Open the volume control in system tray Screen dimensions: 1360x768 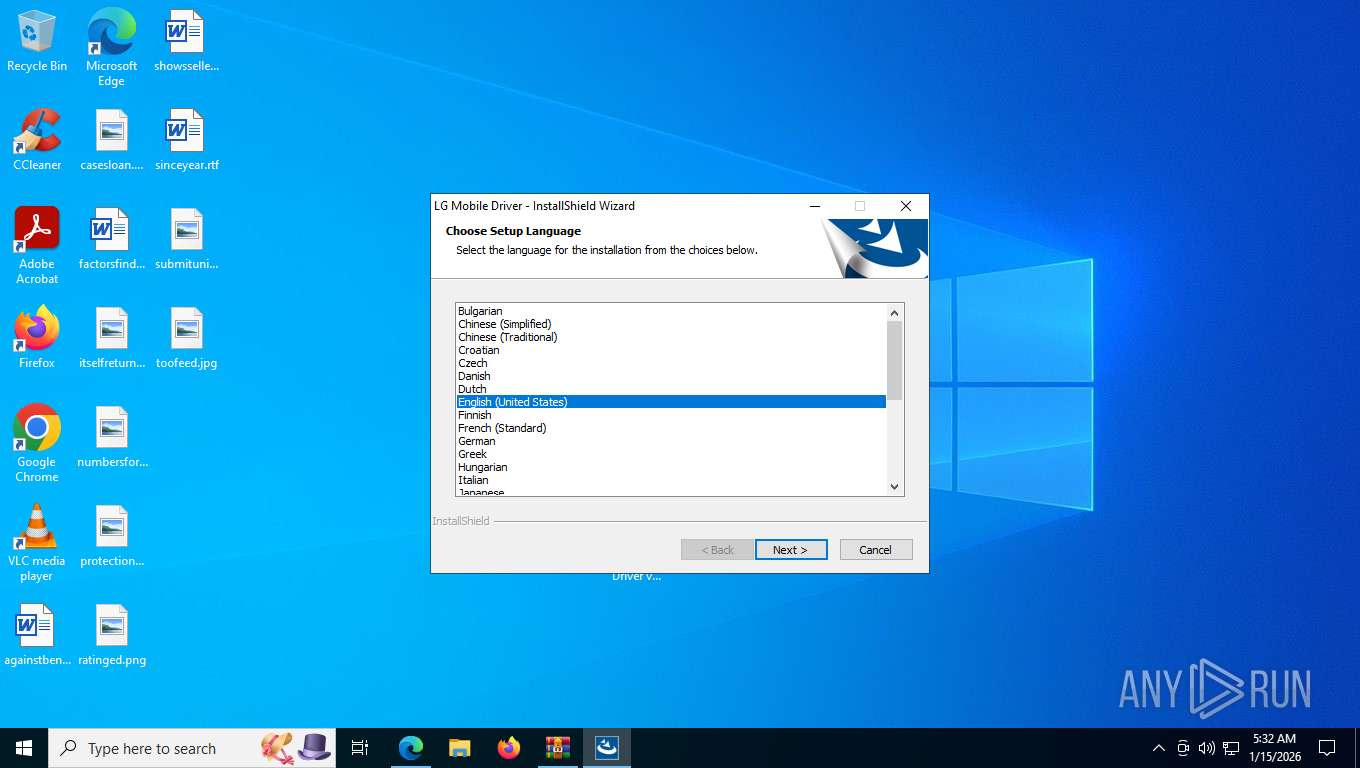(x=1207, y=748)
